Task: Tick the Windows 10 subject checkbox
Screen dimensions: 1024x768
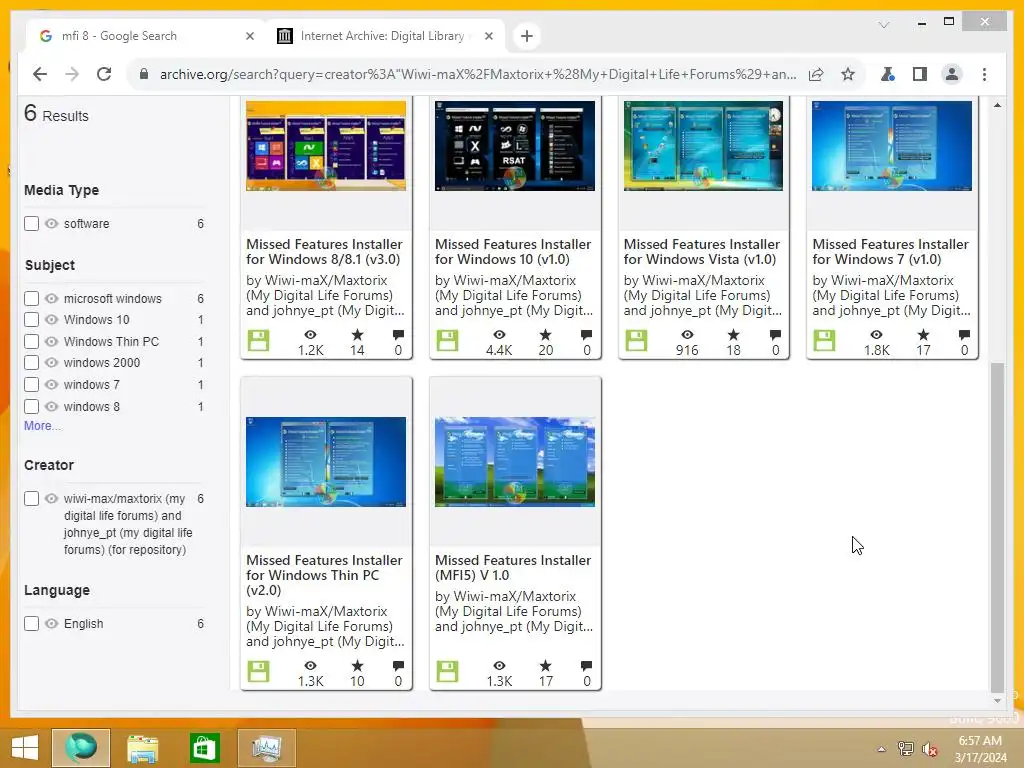Action: tap(31, 319)
